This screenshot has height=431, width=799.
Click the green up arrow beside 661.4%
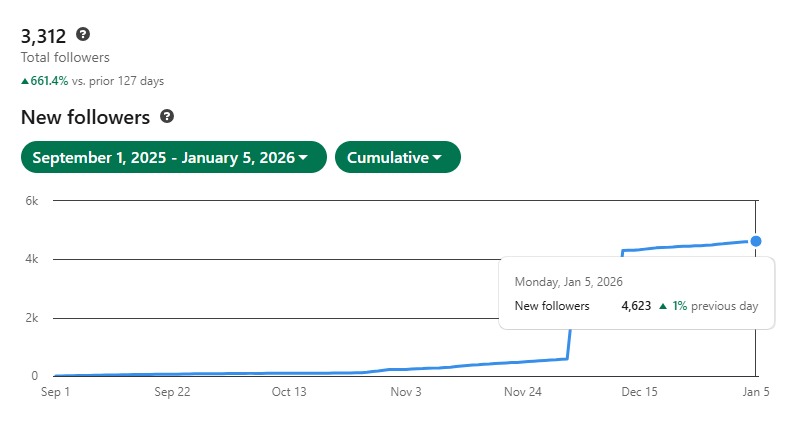[25, 80]
